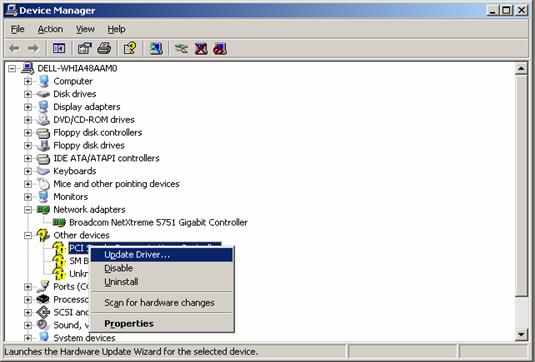Screen dimensions: 535x362
Task: Toggle the console tree pane toolbar icon
Action: tap(59, 48)
